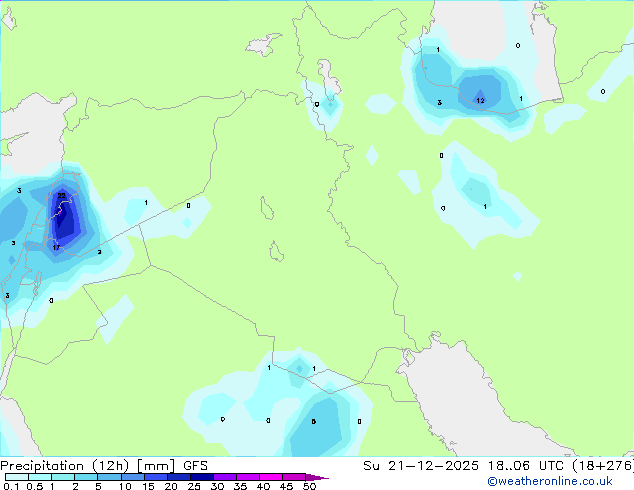
Task: Click the legend label 0.5
Action: pyautogui.click(x=35, y=486)
